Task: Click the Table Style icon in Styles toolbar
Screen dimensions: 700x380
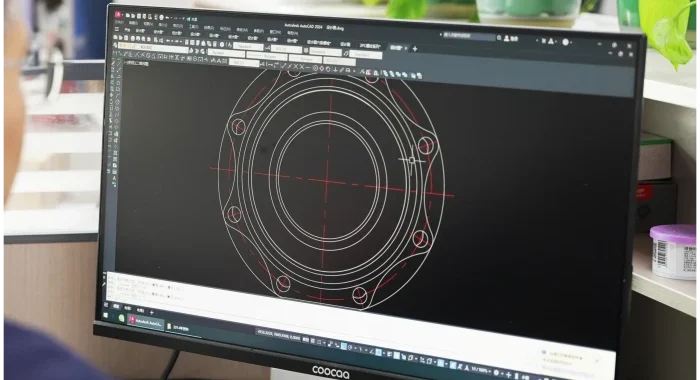Action: pos(306,50)
